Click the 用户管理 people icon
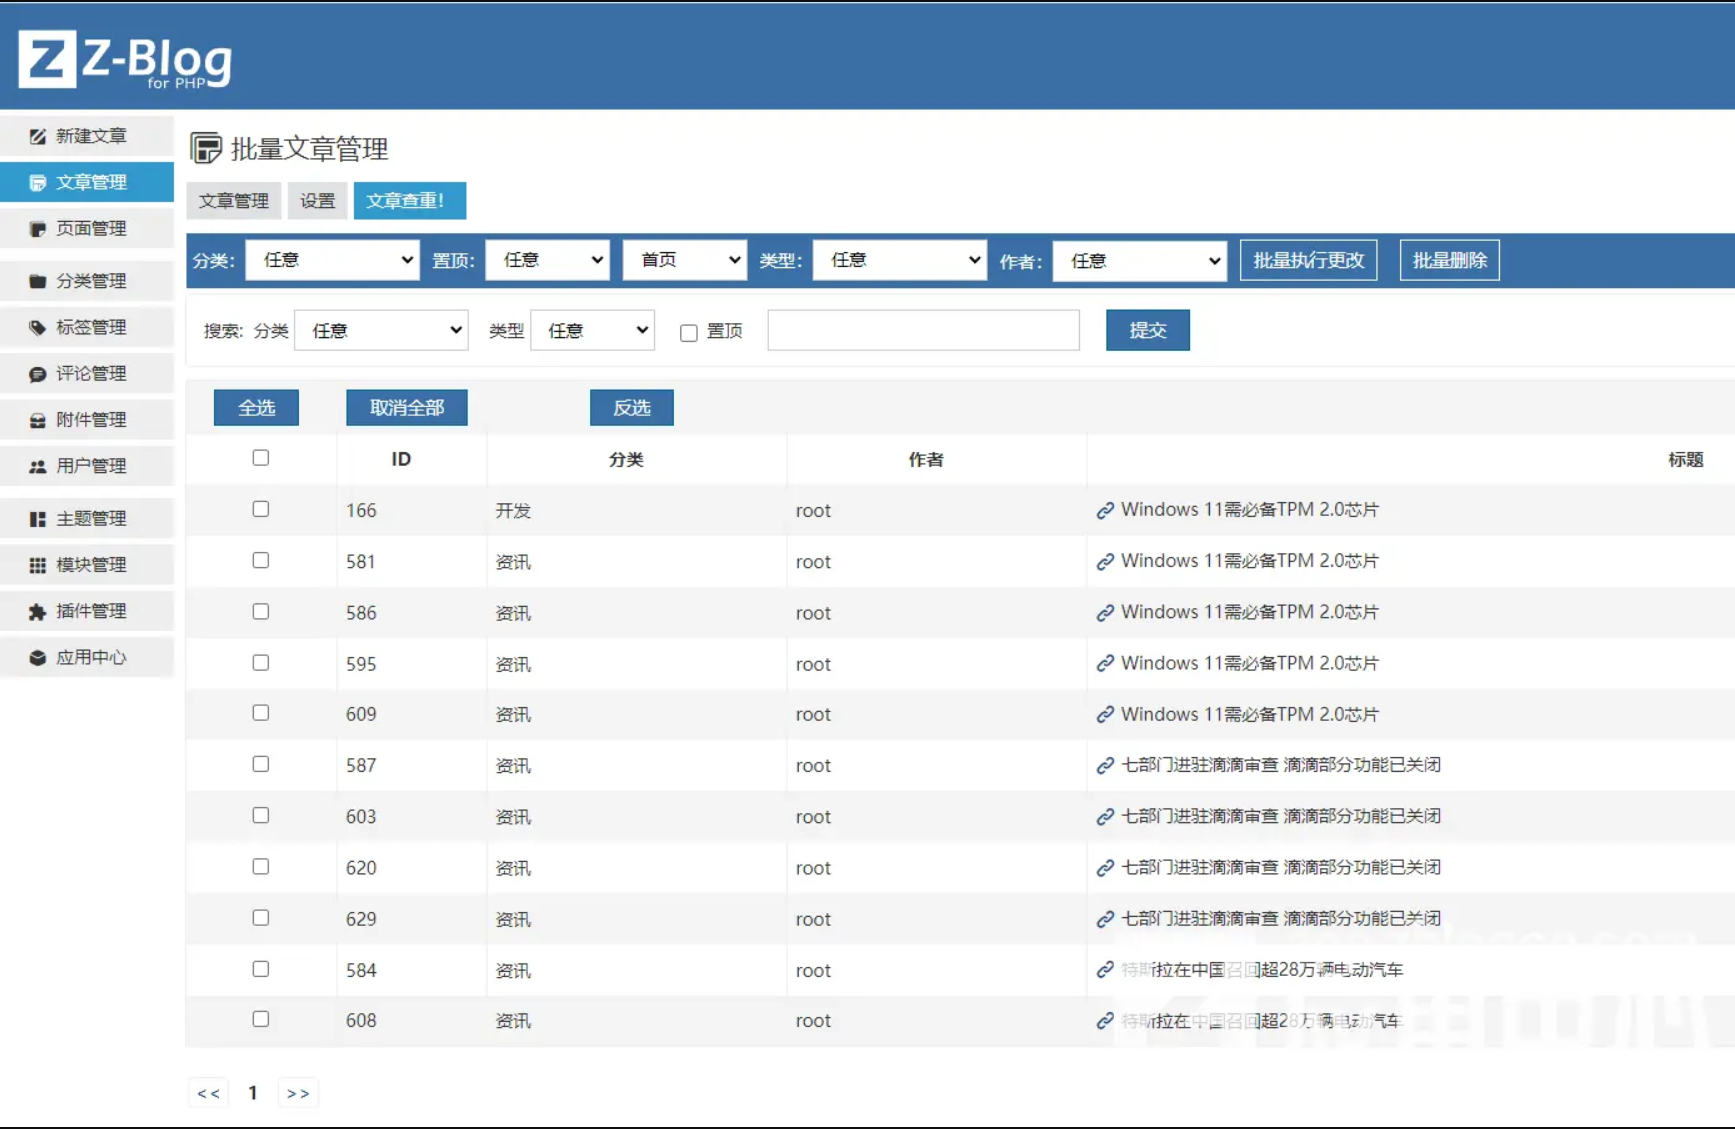Screen dimensions: 1735x1129 38,466
